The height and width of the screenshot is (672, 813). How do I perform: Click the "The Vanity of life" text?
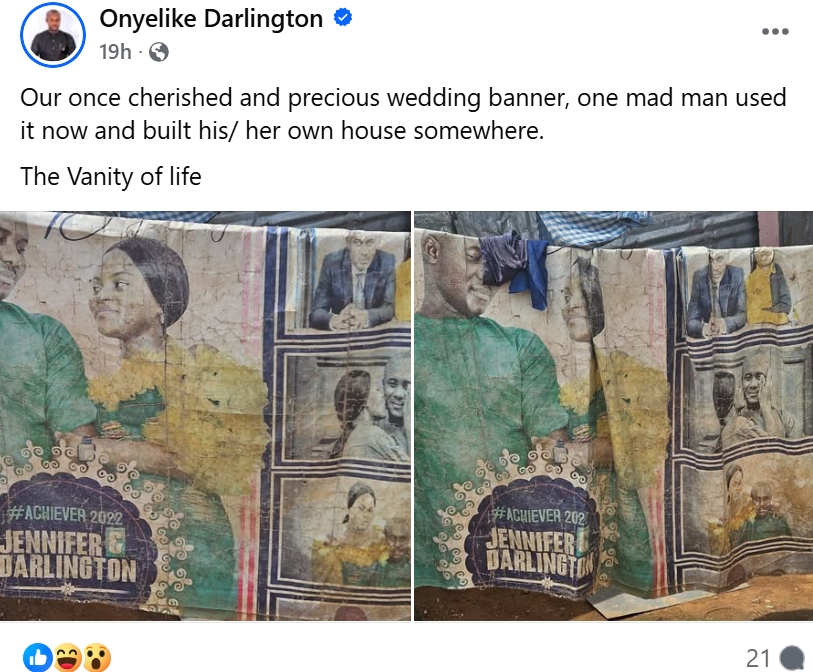(110, 176)
